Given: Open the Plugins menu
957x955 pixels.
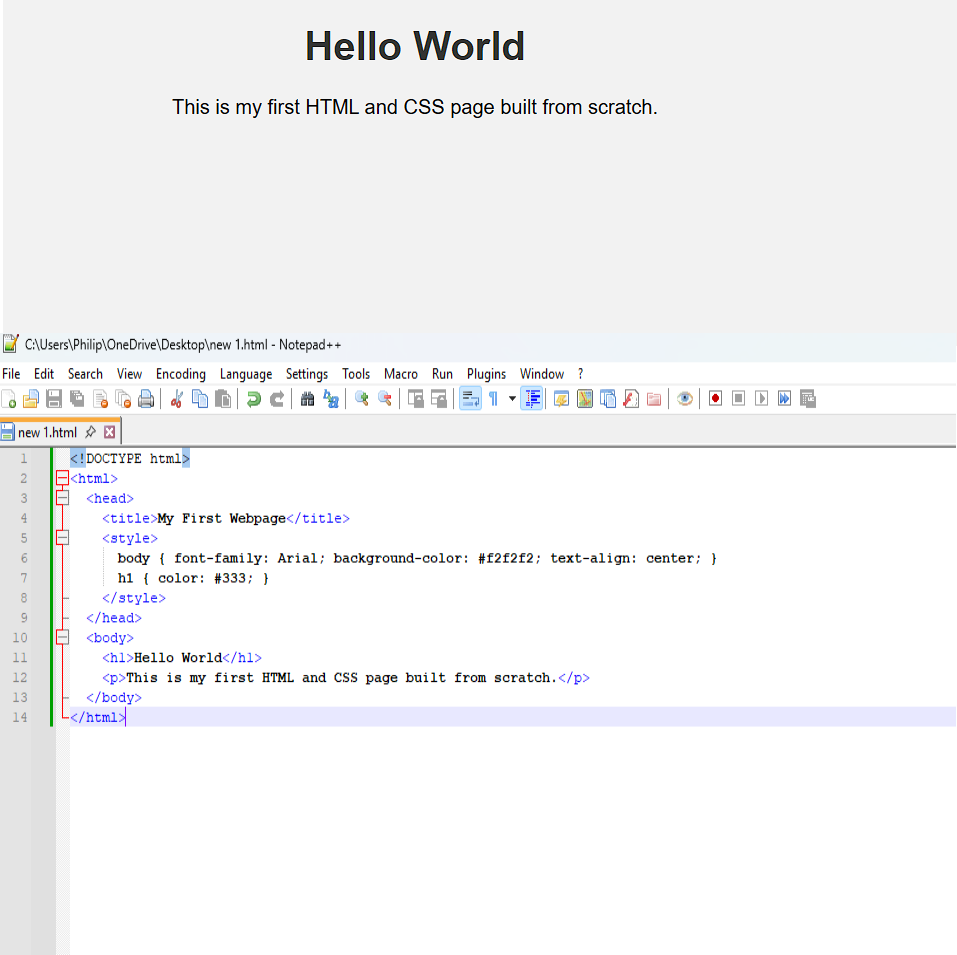Looking at the screenshot, I should click(x=486, y=374).
